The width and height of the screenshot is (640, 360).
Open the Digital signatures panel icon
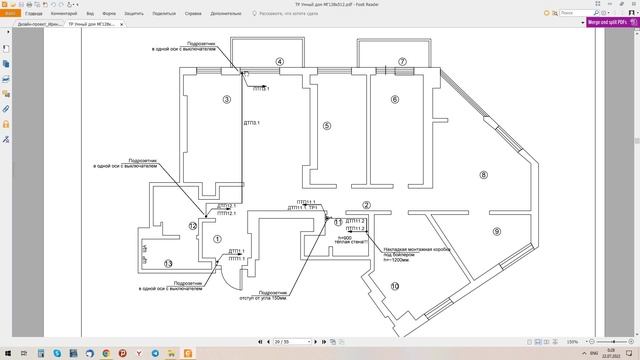pyautogui.click(x=6, y=139)
